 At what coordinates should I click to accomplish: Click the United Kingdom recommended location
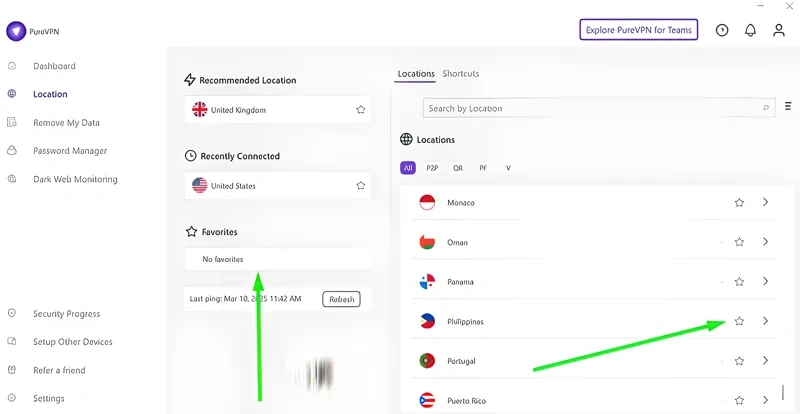pyautogui.click(x=278, y=110)
